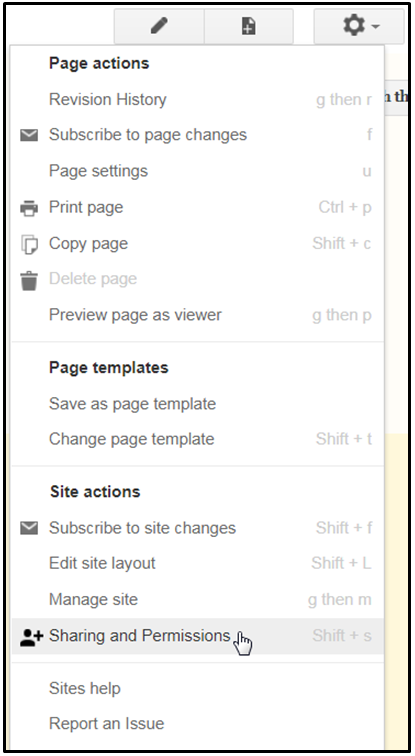The height and width of the screenshot is (756, 415).
Task: Click envelope icon beside Subscribe to site changes
Action: 29,528
